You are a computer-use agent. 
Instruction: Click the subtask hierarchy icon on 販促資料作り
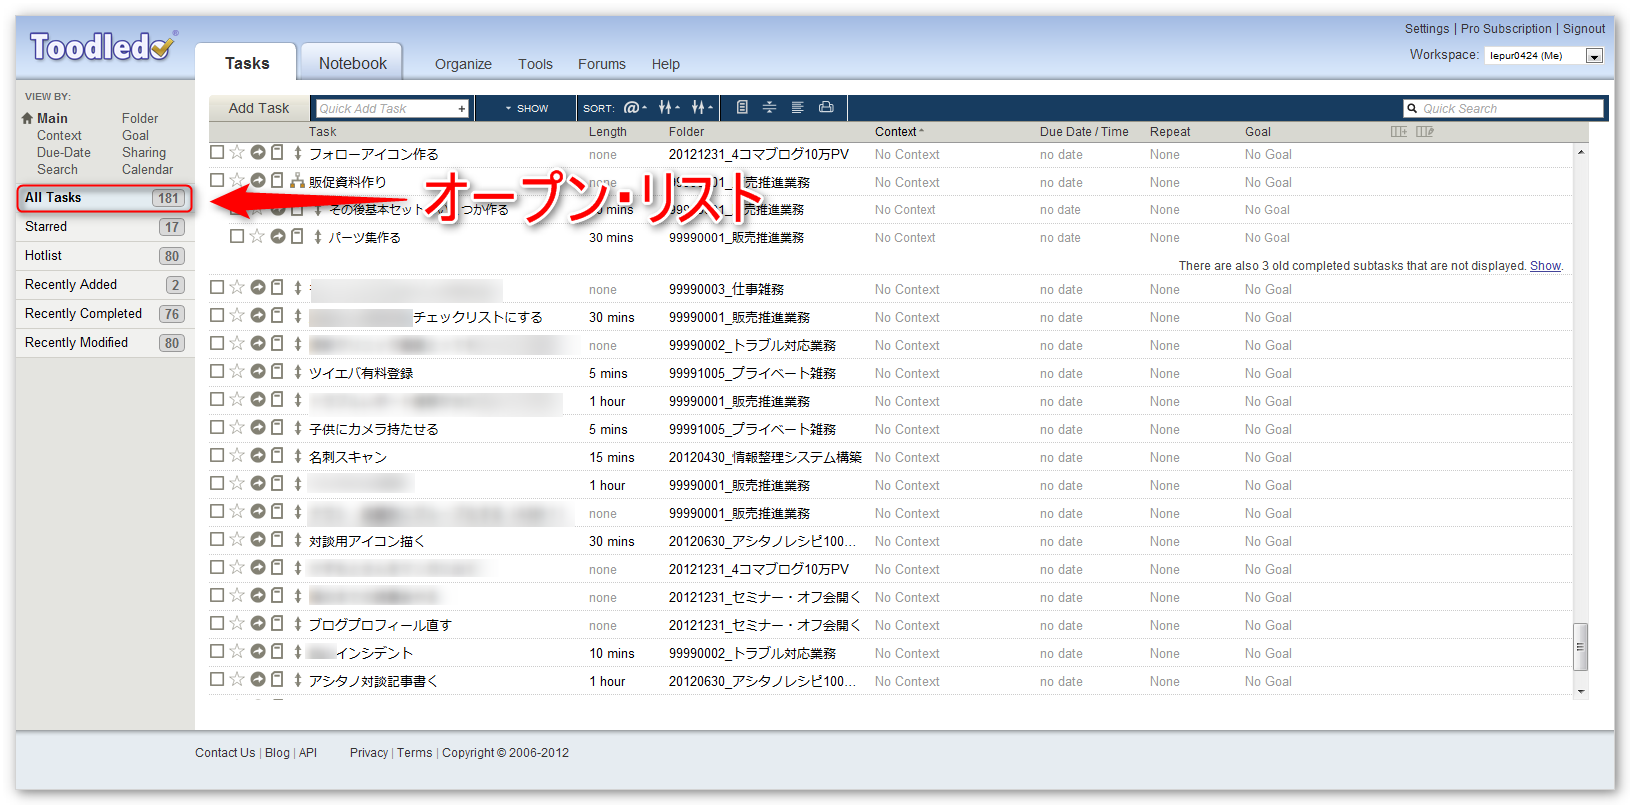pos(297,181)
